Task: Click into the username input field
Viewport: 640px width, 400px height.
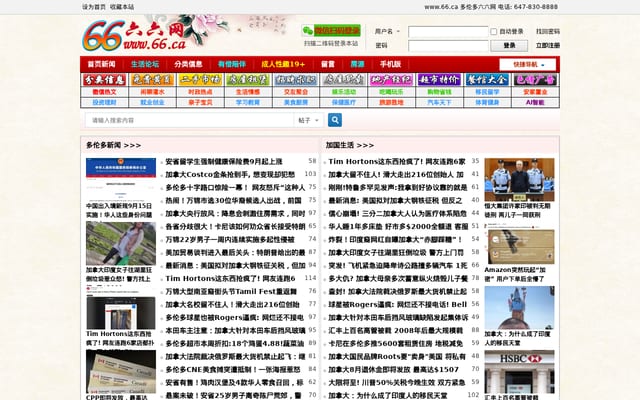Action: (x=448, y=31)
